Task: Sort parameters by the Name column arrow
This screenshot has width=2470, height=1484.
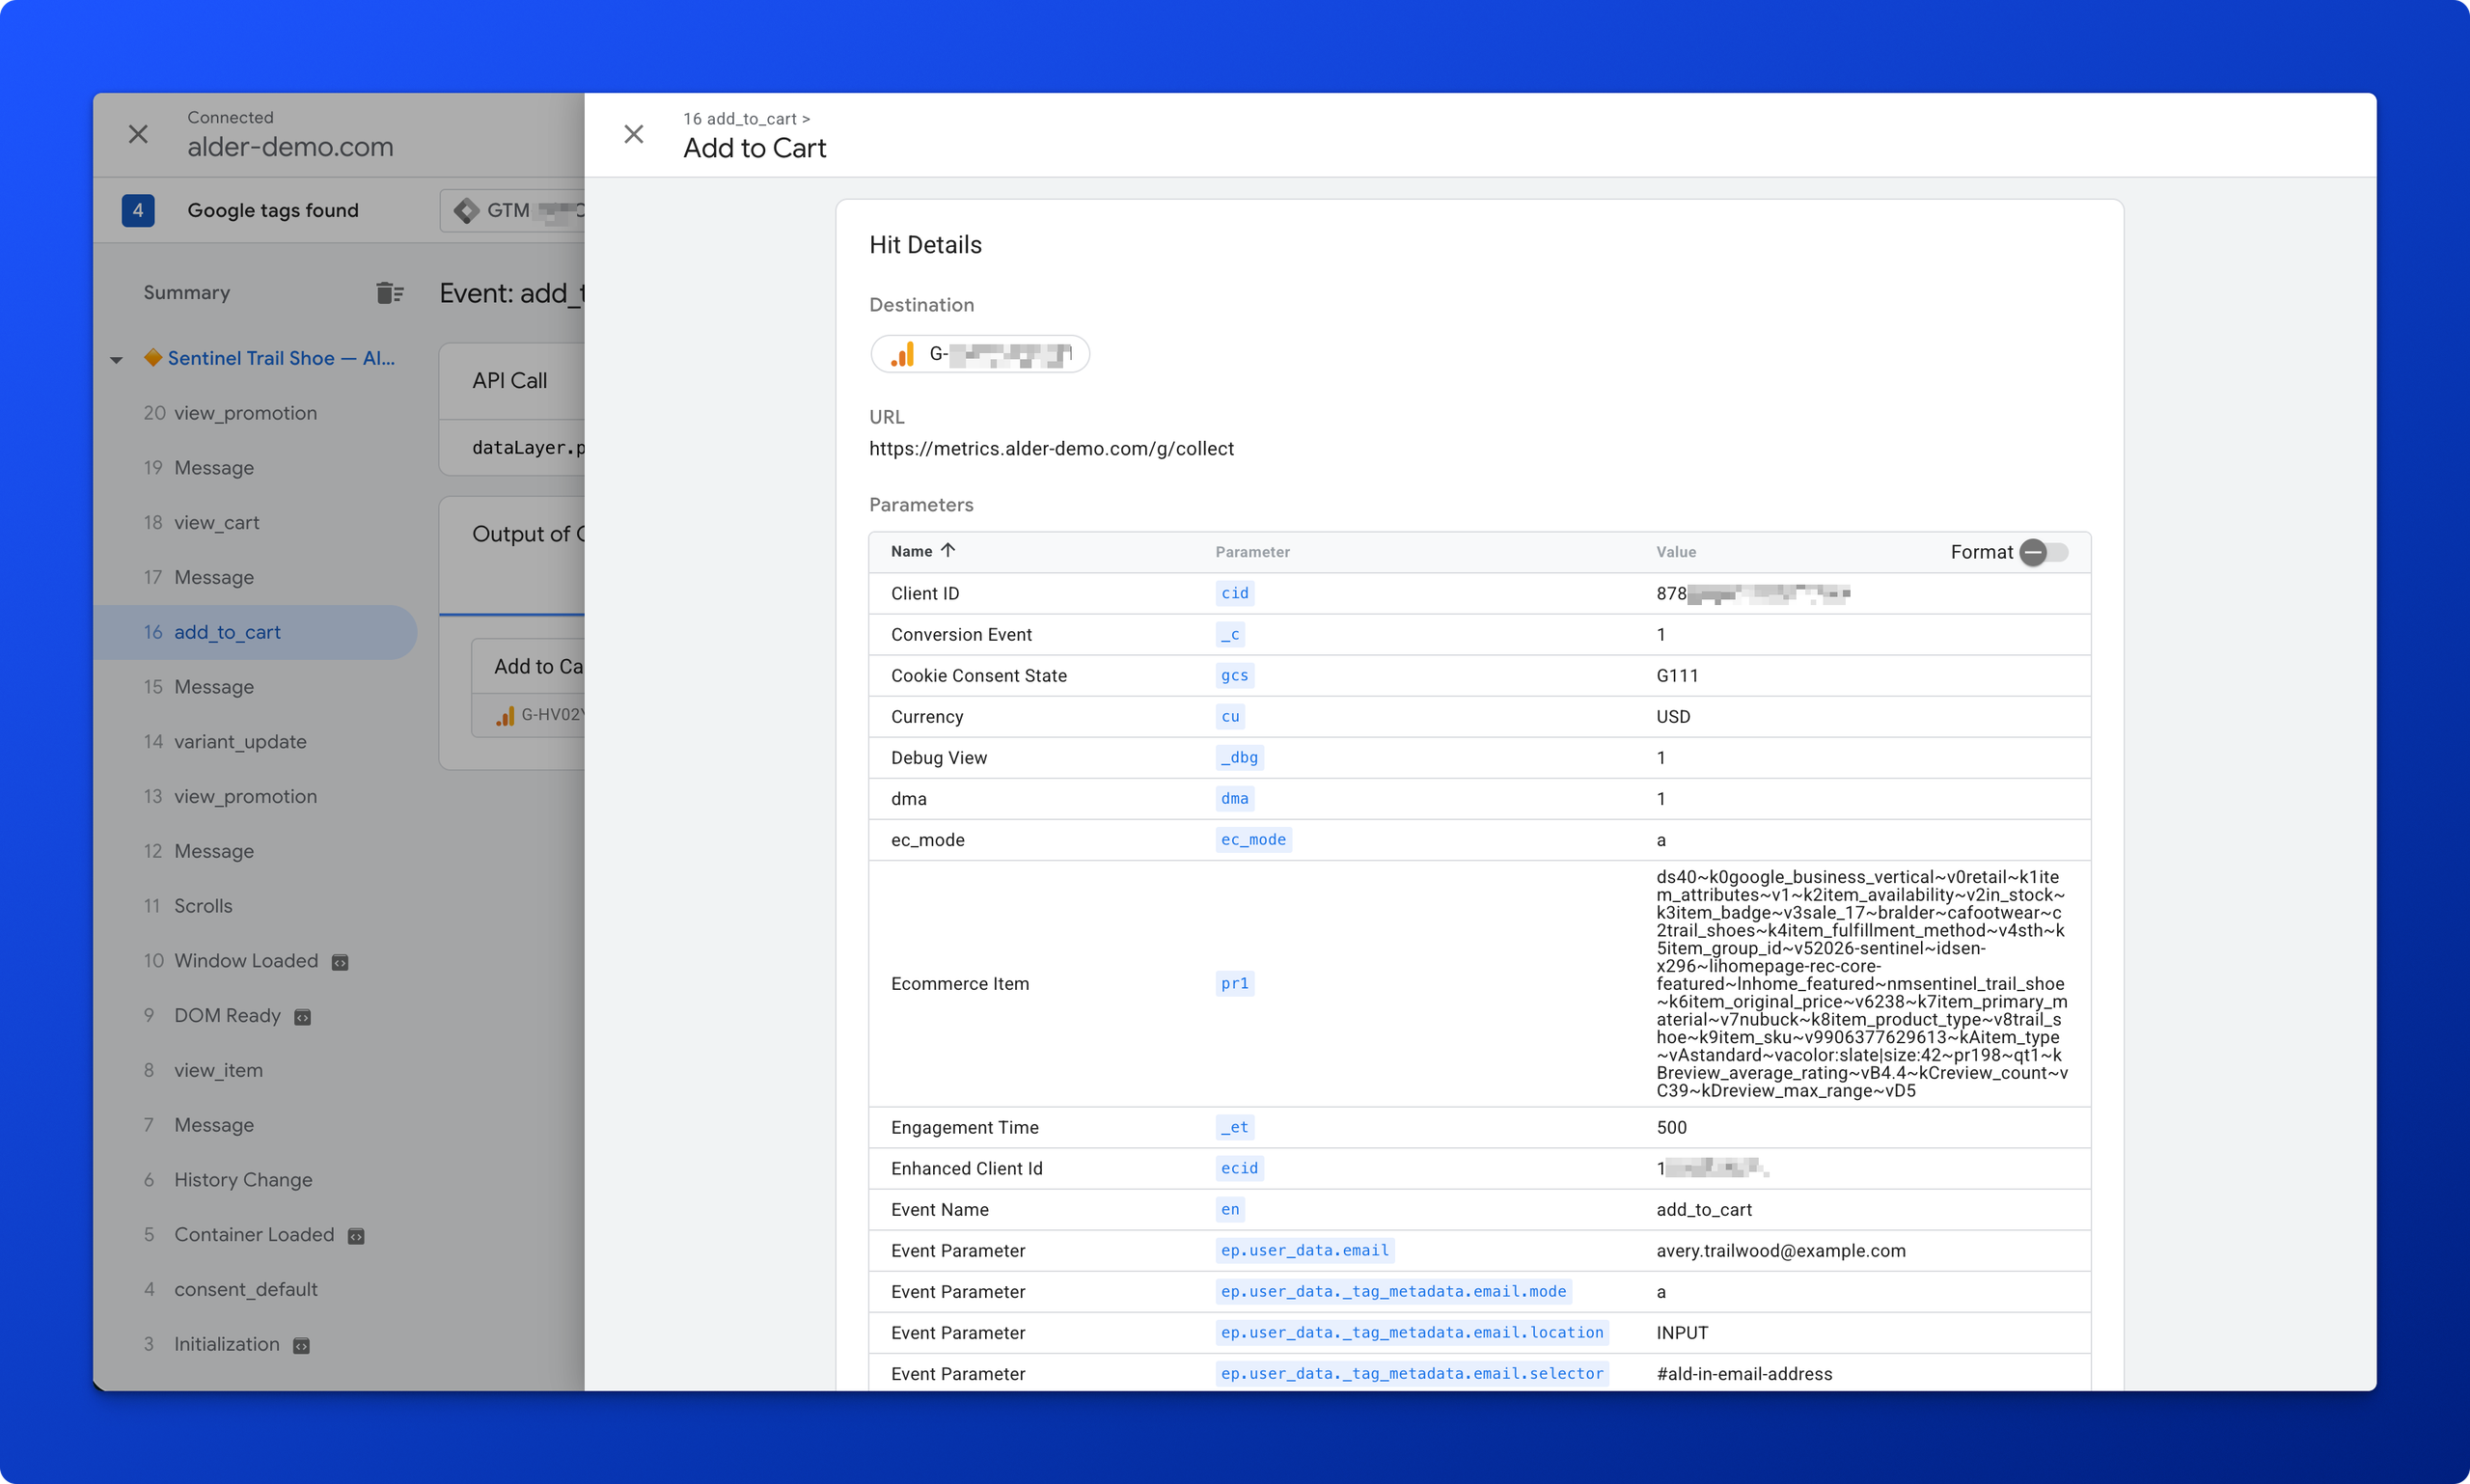Action: click(948, 550)
